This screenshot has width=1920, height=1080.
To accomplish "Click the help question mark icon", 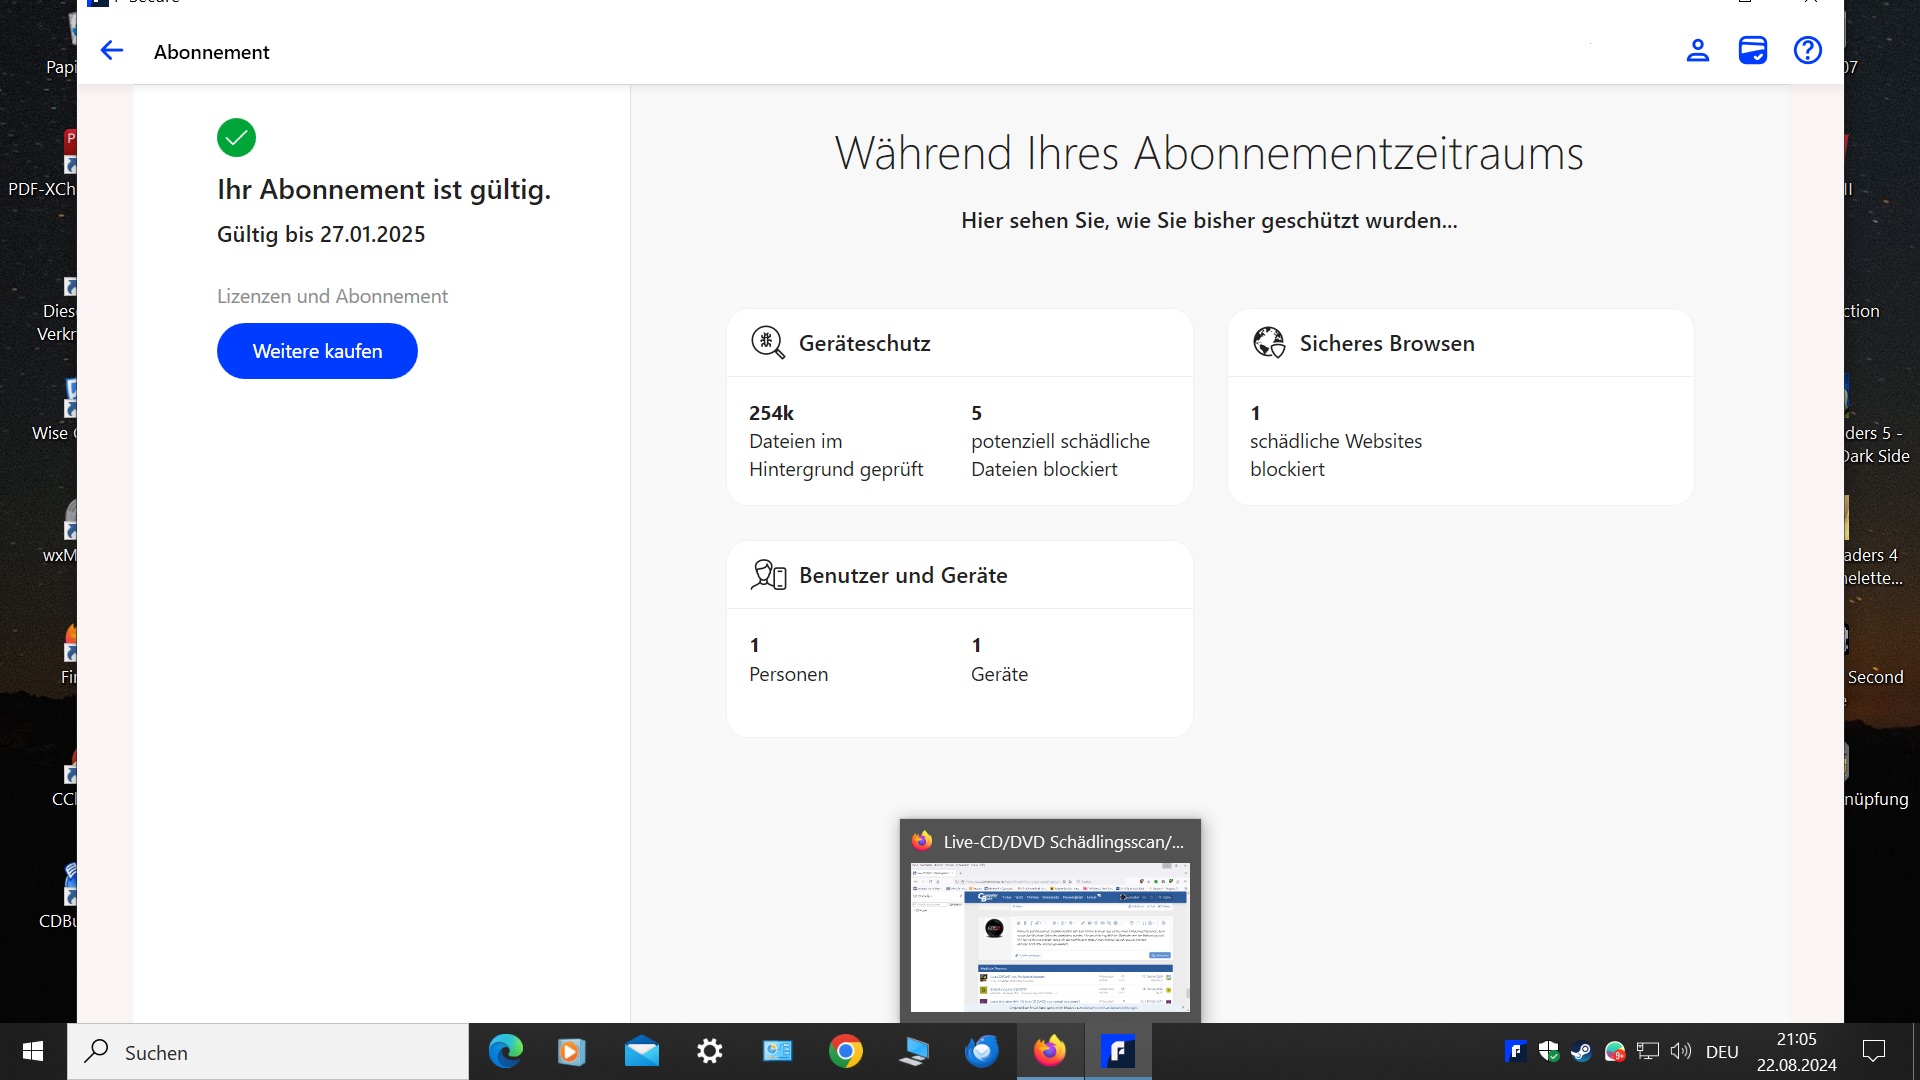I will click(x=1807, y=51).
